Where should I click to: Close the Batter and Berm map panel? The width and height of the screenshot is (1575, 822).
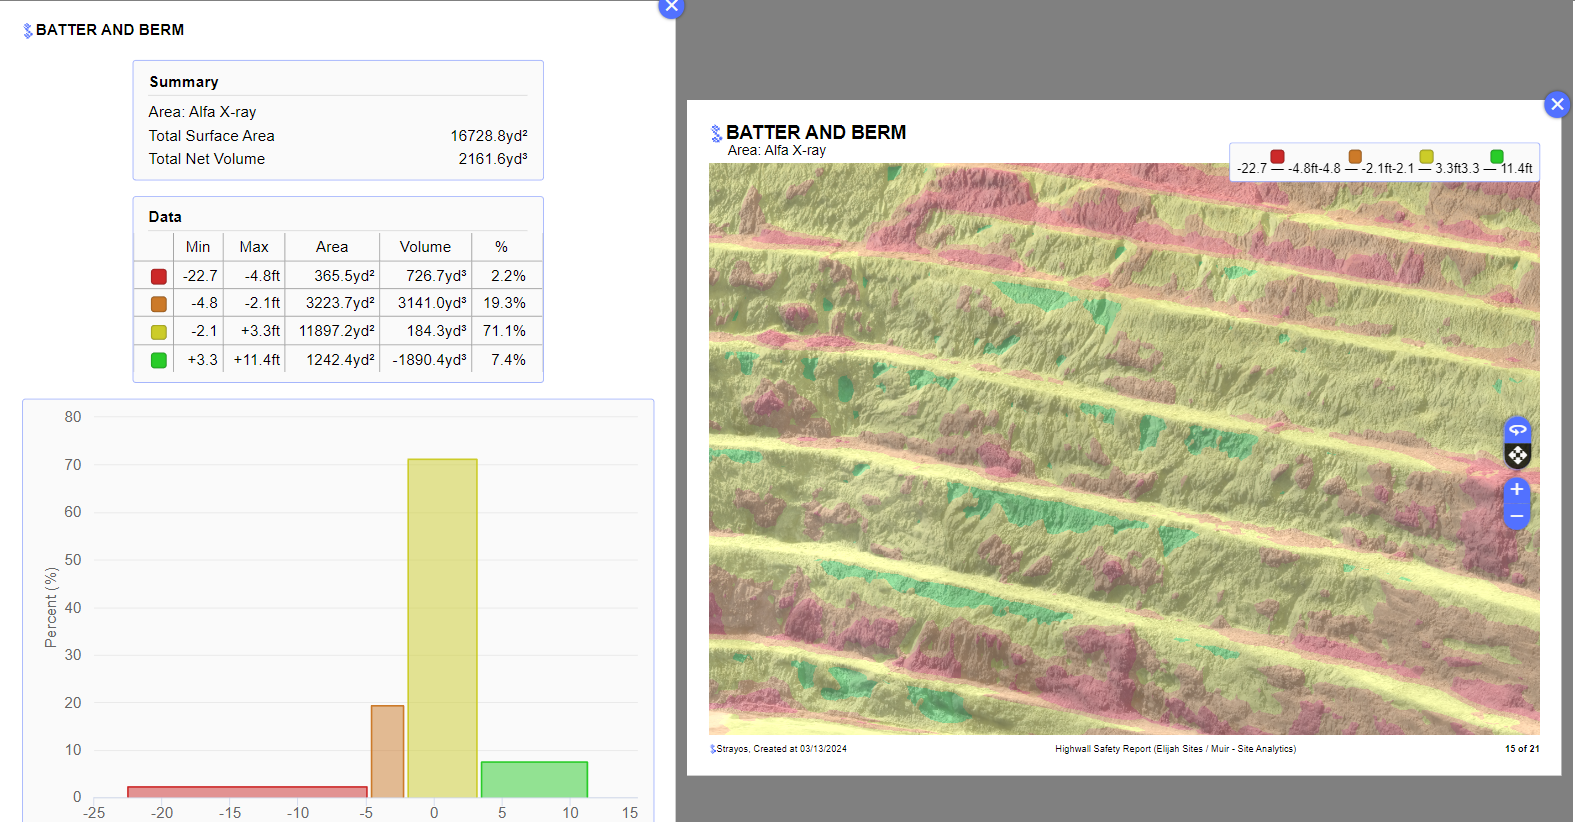[x=1556, y=104]
